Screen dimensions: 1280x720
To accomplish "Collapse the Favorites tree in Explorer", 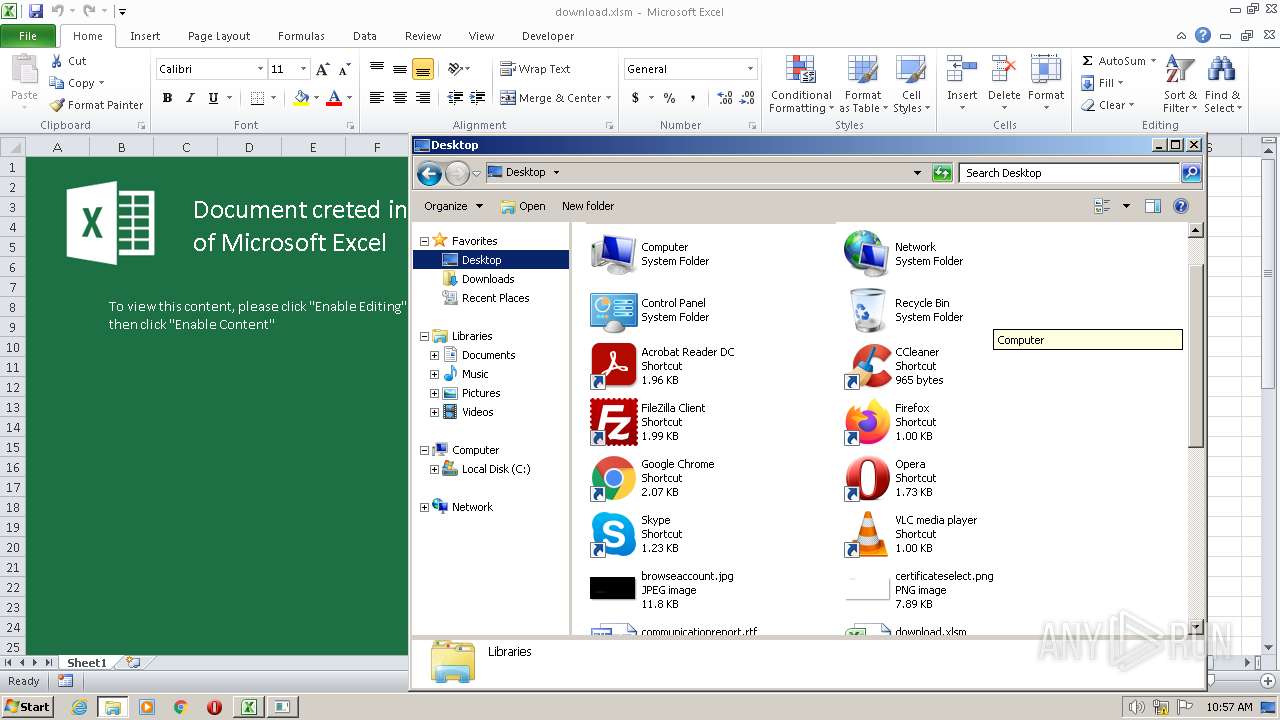I will pos(424,241).
